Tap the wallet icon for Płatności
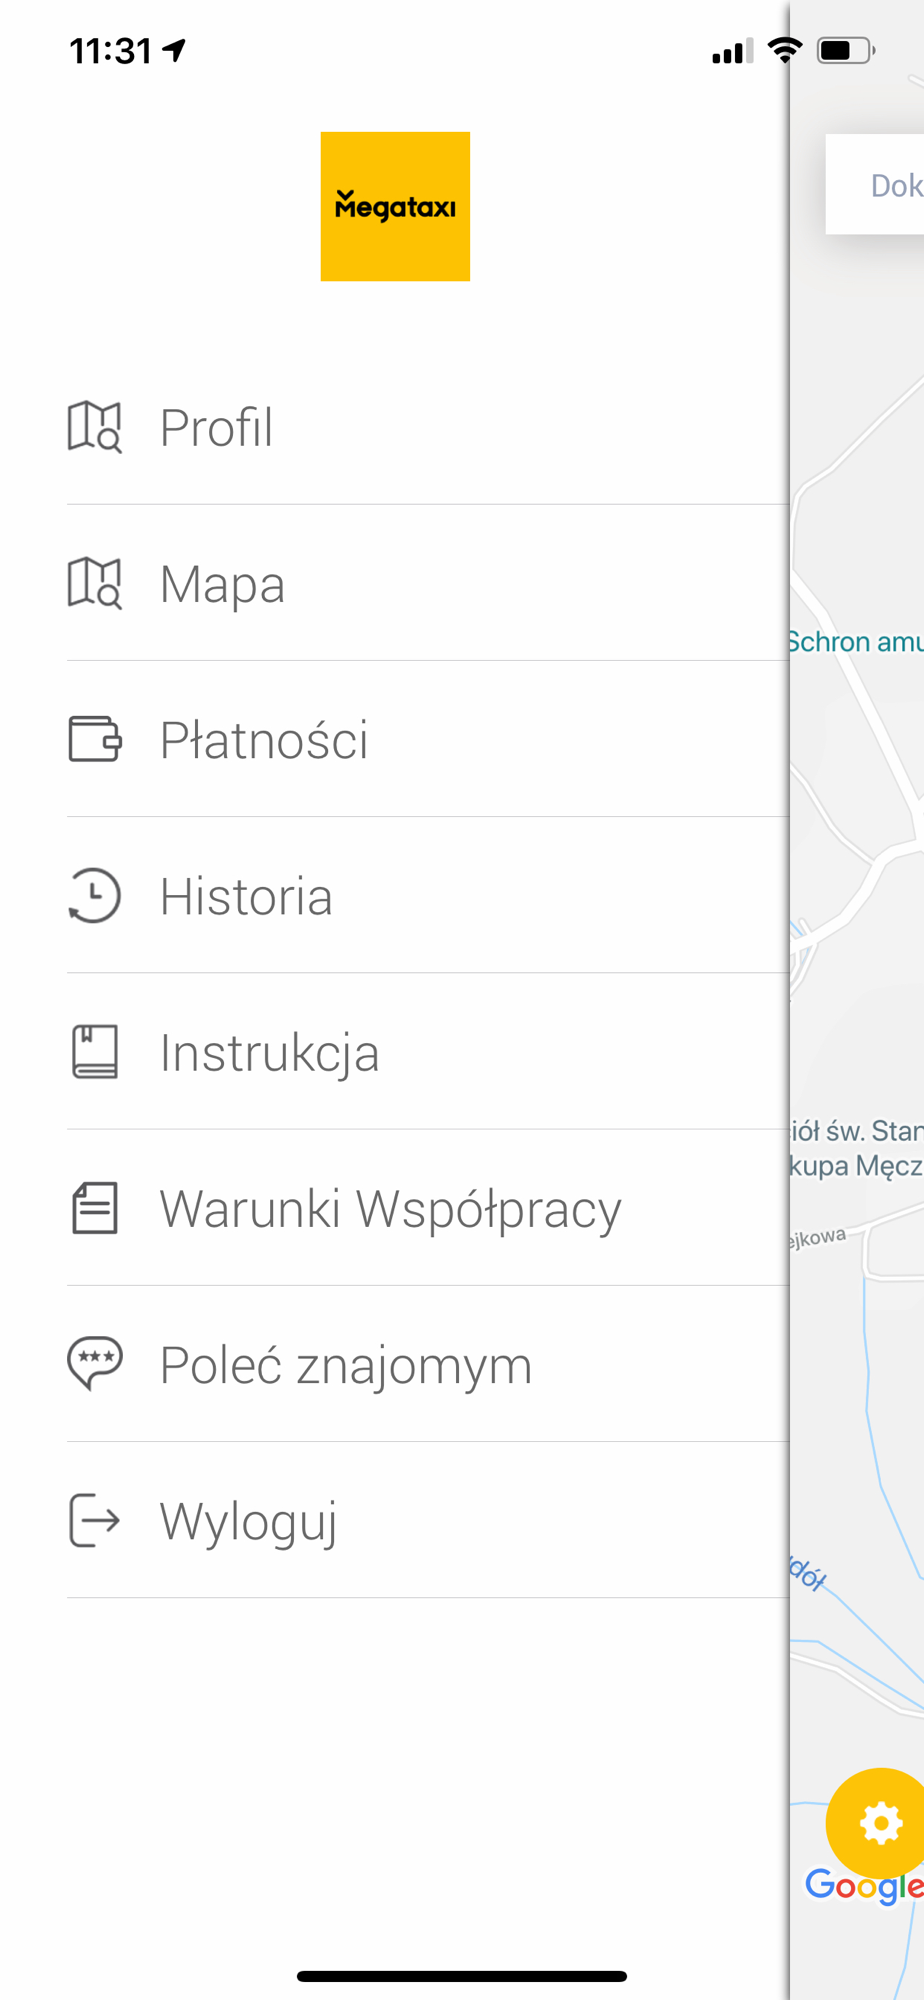Image resolution: width=924 pixels, height=2000 pixels. (95, 739)
